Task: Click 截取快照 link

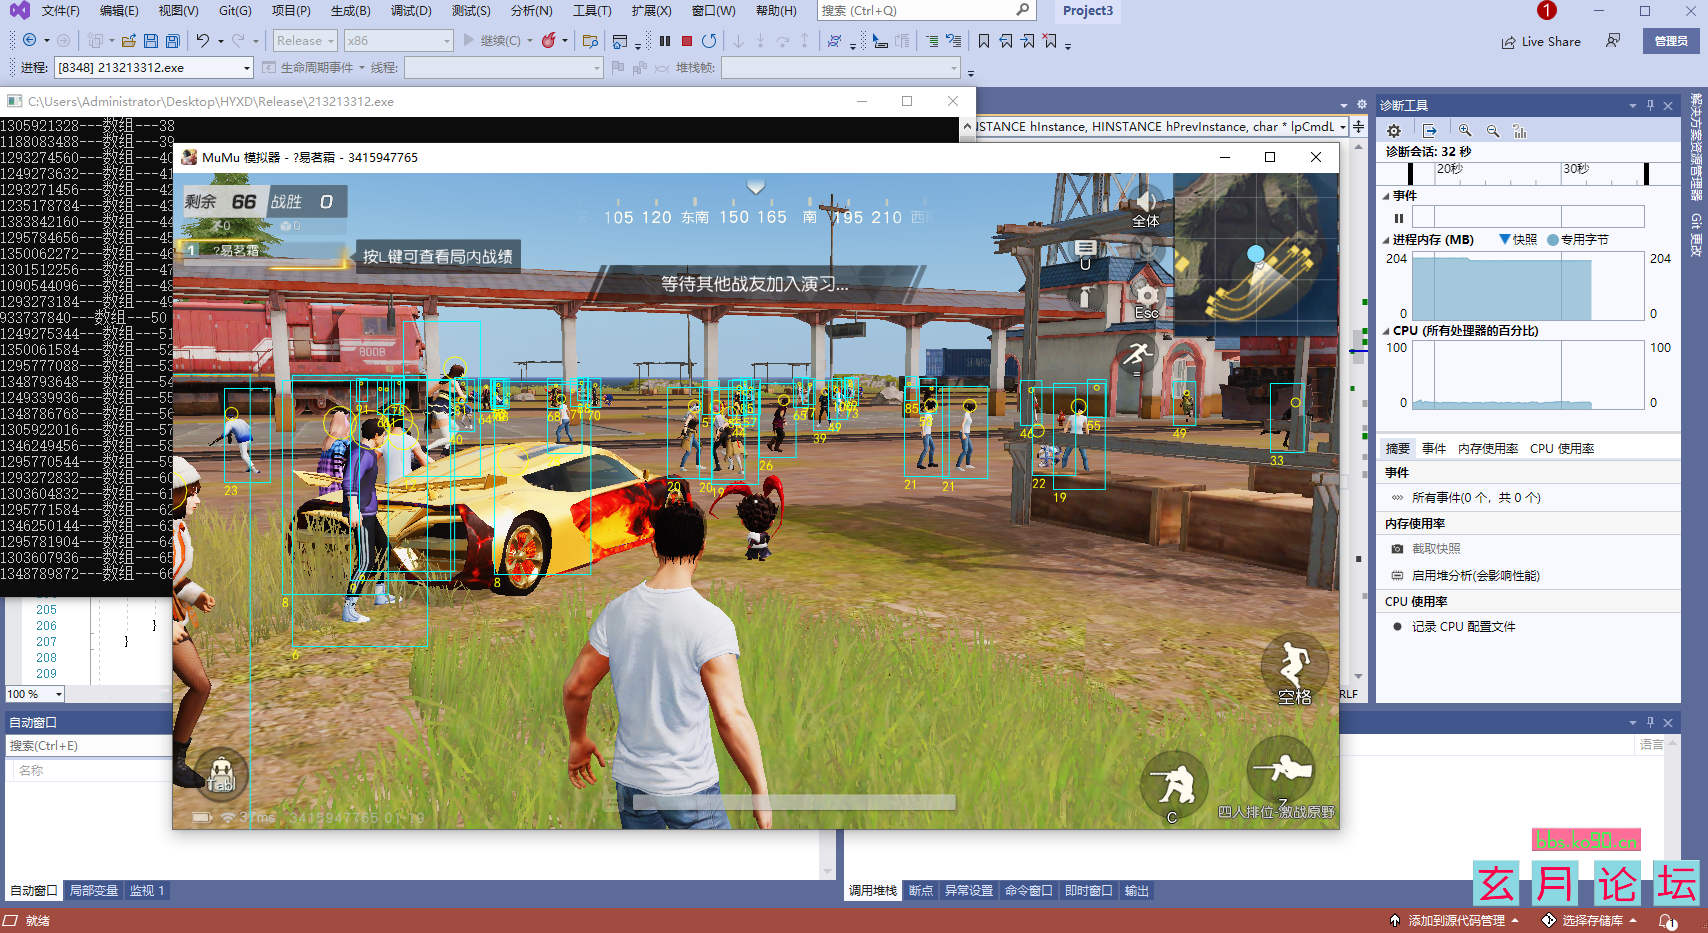Action: pyautogui.click(x=1436, y=549)
